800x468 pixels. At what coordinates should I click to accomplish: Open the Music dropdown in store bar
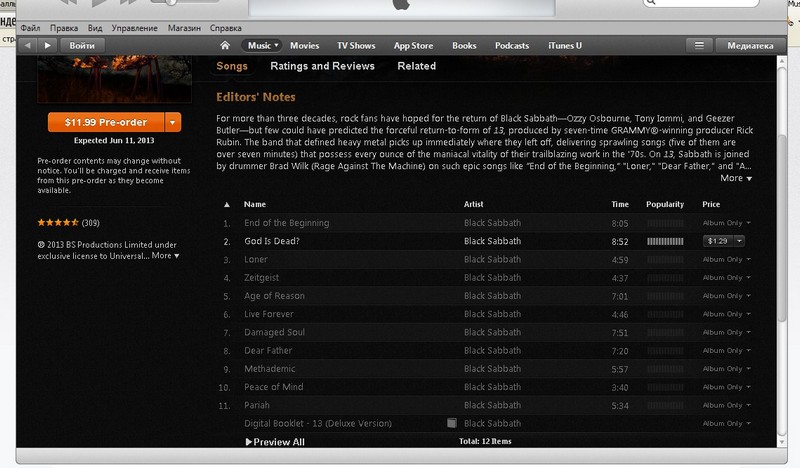[x=261, y=45]
